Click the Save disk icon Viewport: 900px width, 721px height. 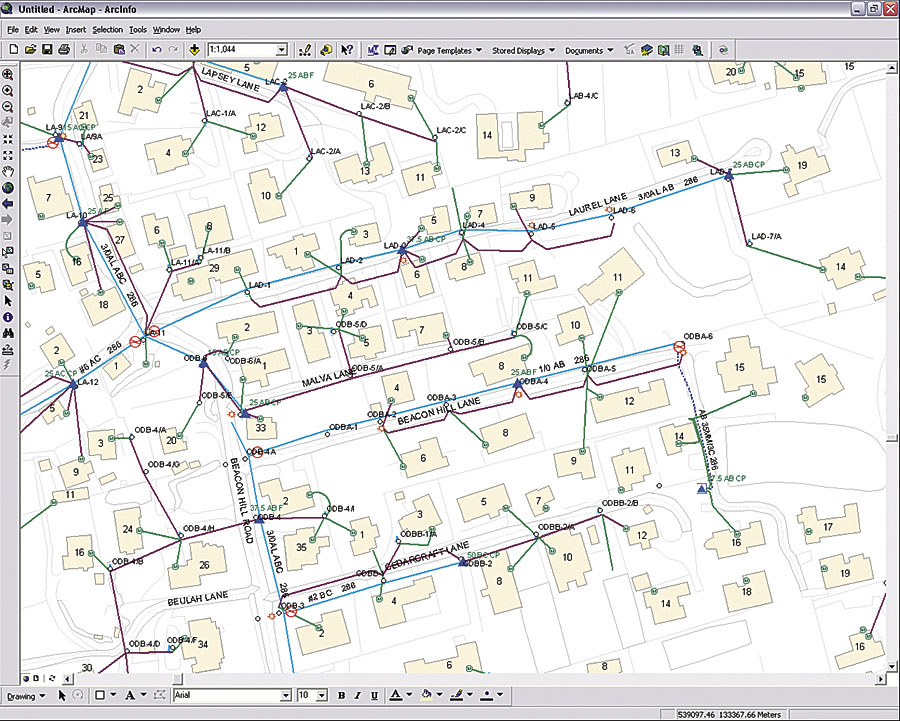tap(47, 49)
